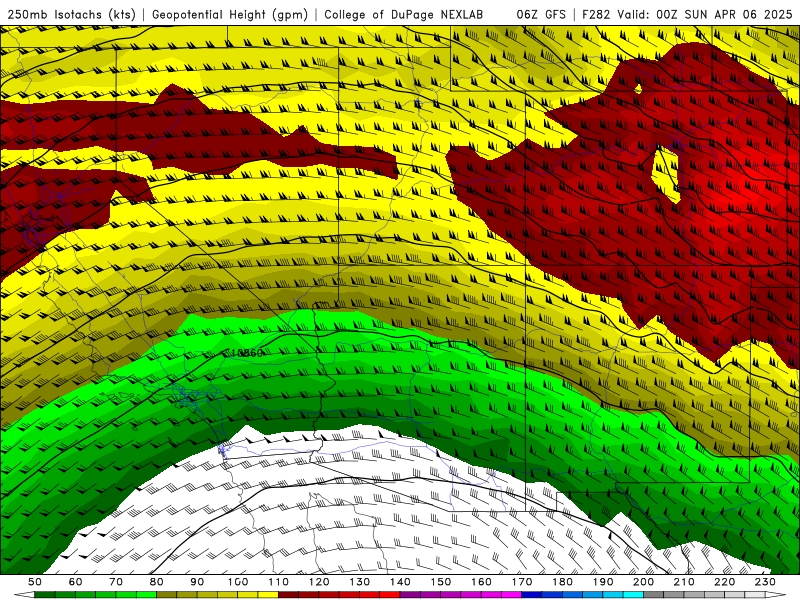Click the '100' colorbar tick label
The height and width of the screenshot is (600, 800).
pos(237,582)
